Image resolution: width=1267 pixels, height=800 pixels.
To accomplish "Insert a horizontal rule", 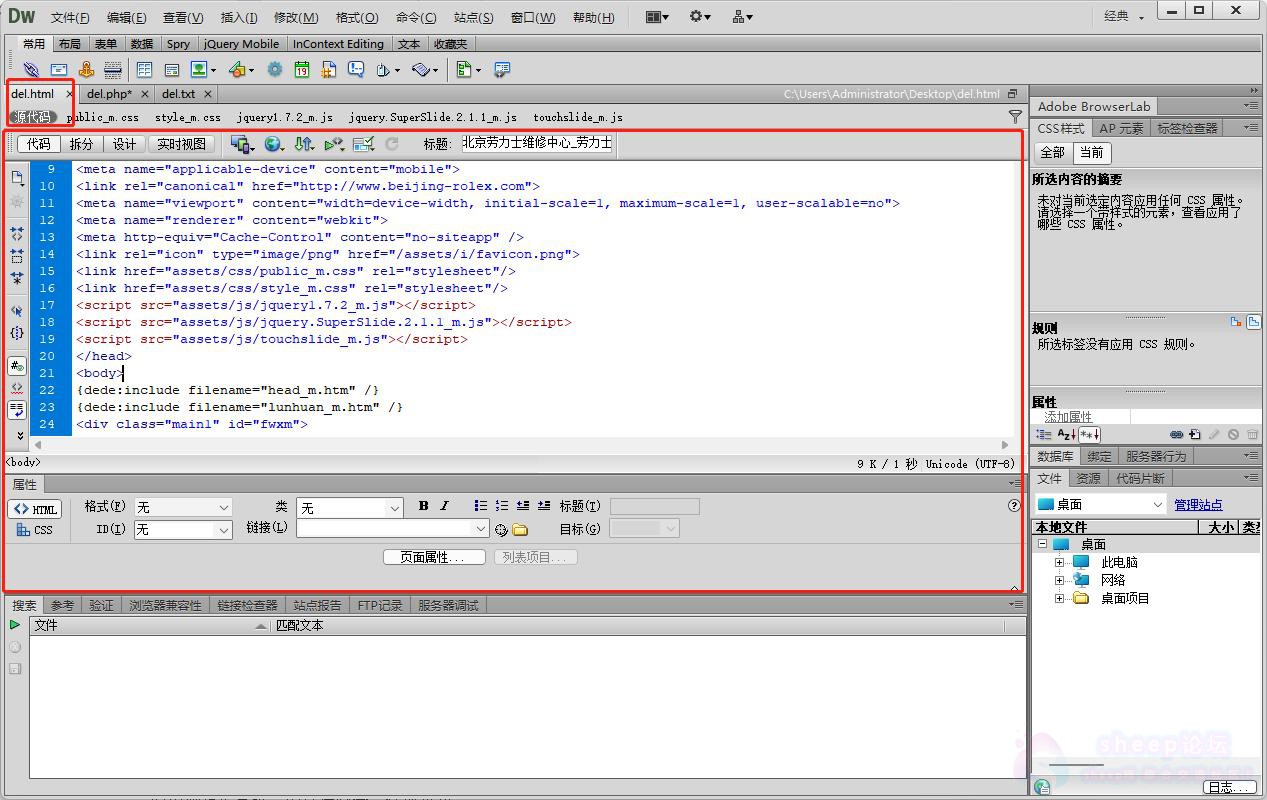I will 113,70.
